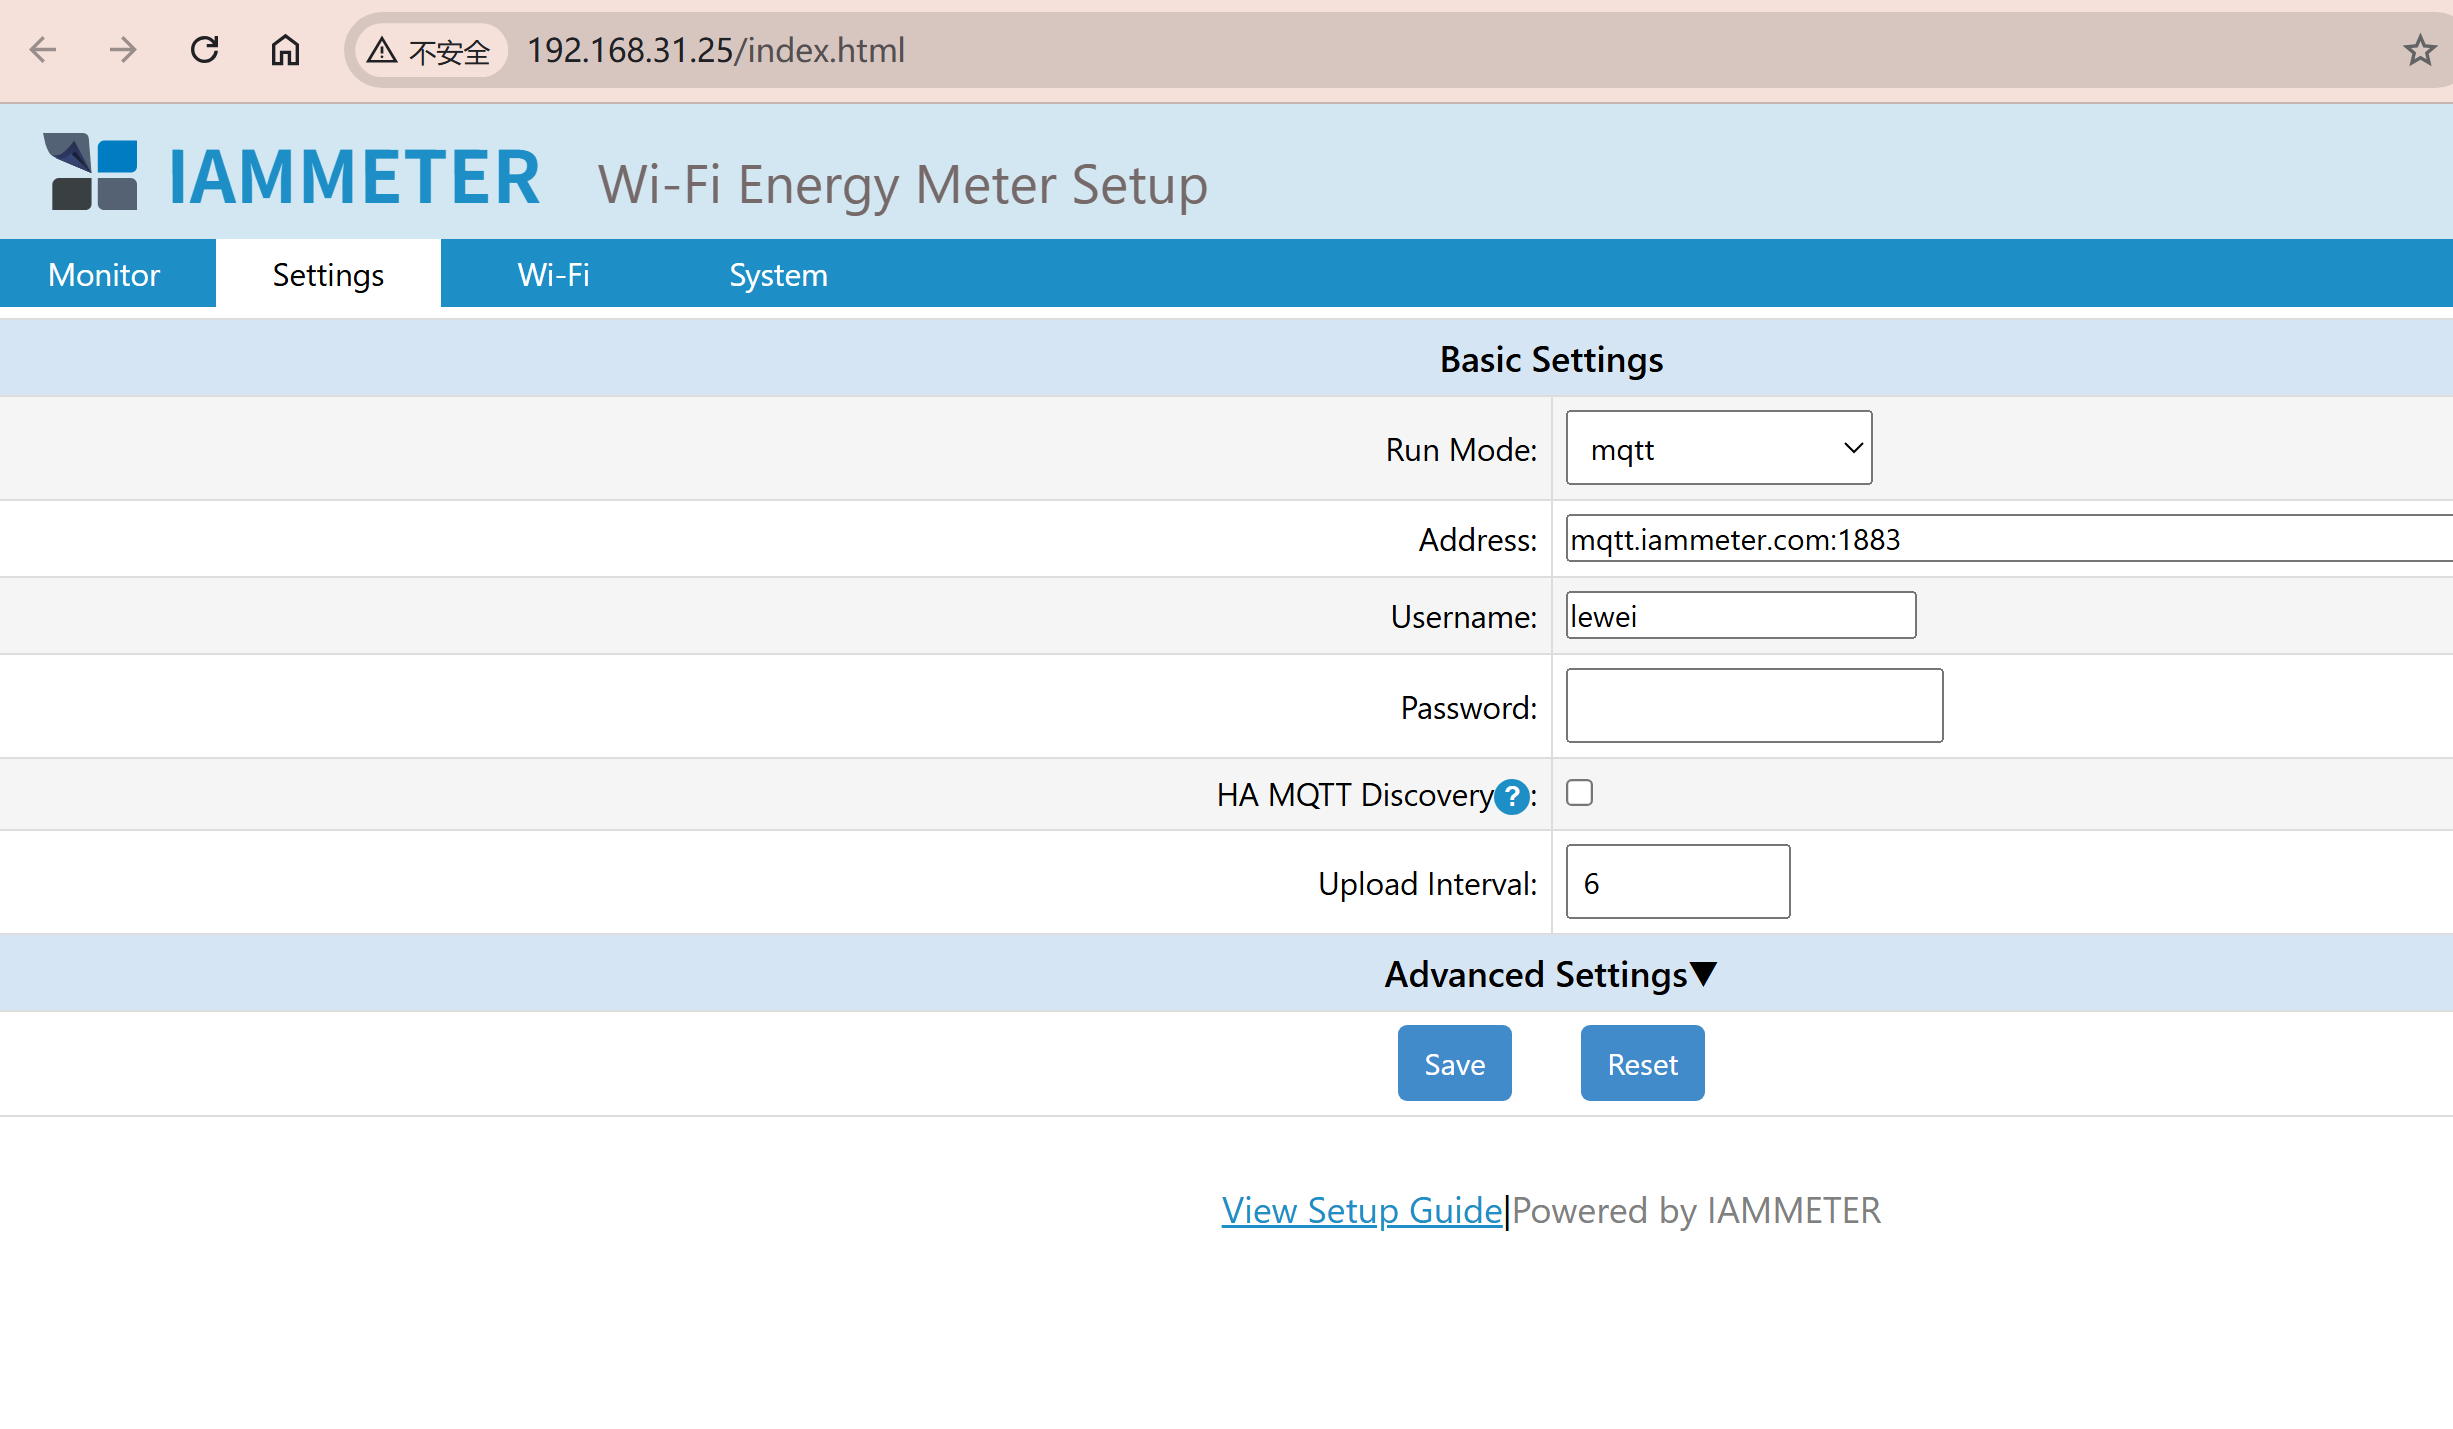
Task: Click the Upload Interval label
Action: 1427,884
